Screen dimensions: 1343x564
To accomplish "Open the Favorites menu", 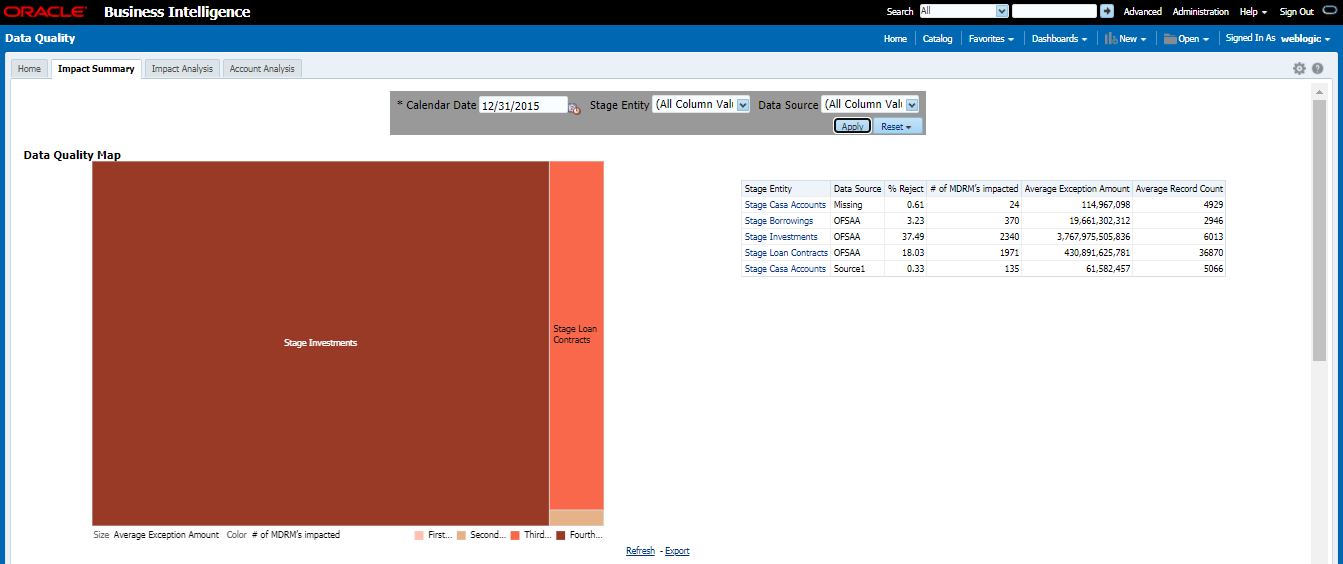I will pos(991,38).
